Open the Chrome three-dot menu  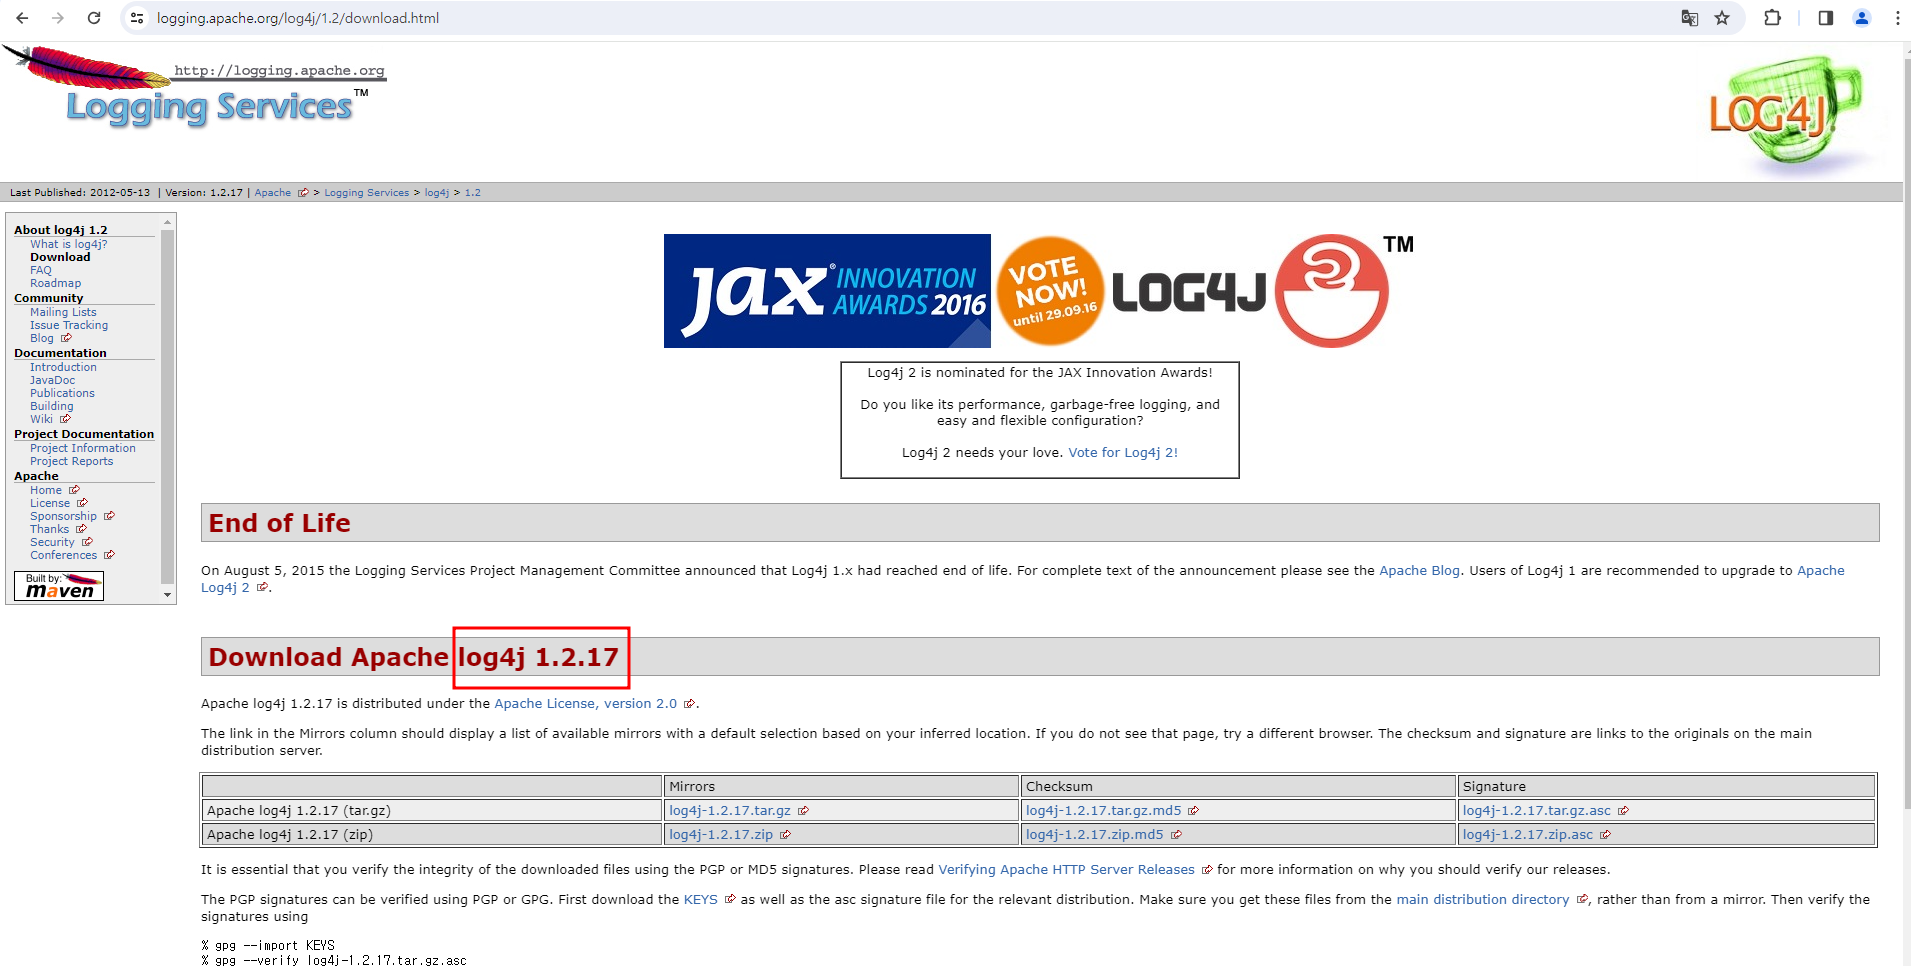[x=1897, y=18]
